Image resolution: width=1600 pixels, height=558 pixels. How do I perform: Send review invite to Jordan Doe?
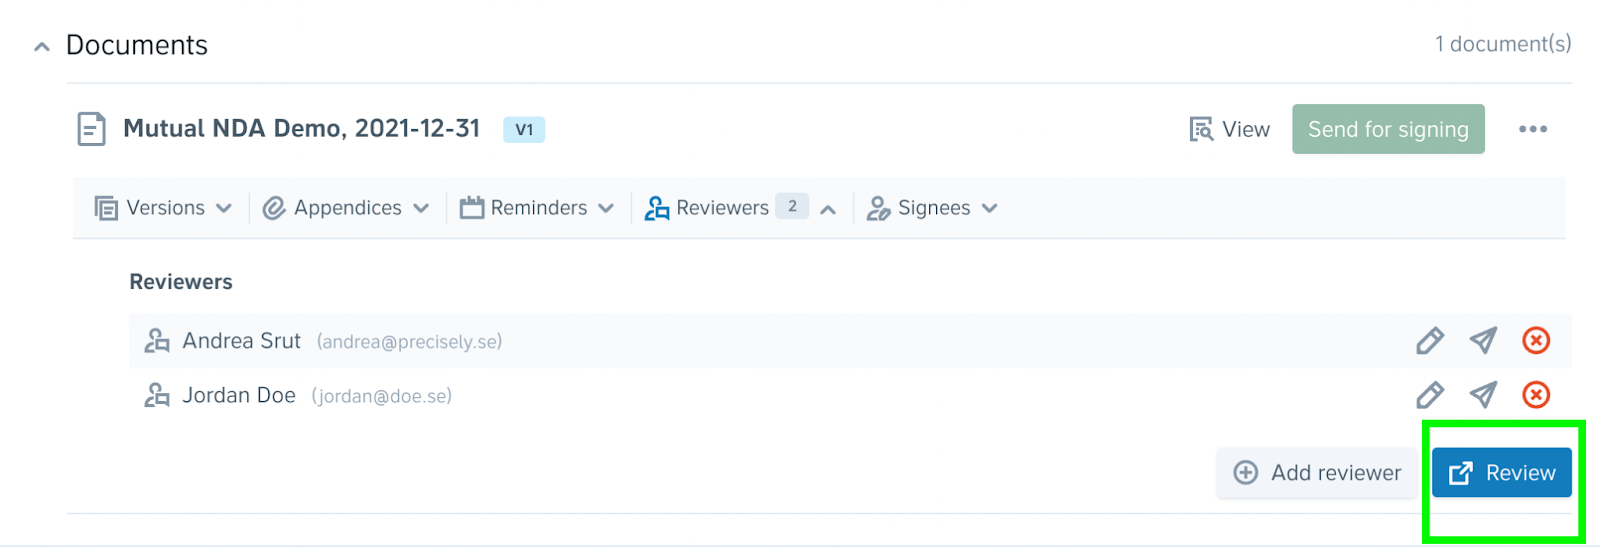(1483, 395)
